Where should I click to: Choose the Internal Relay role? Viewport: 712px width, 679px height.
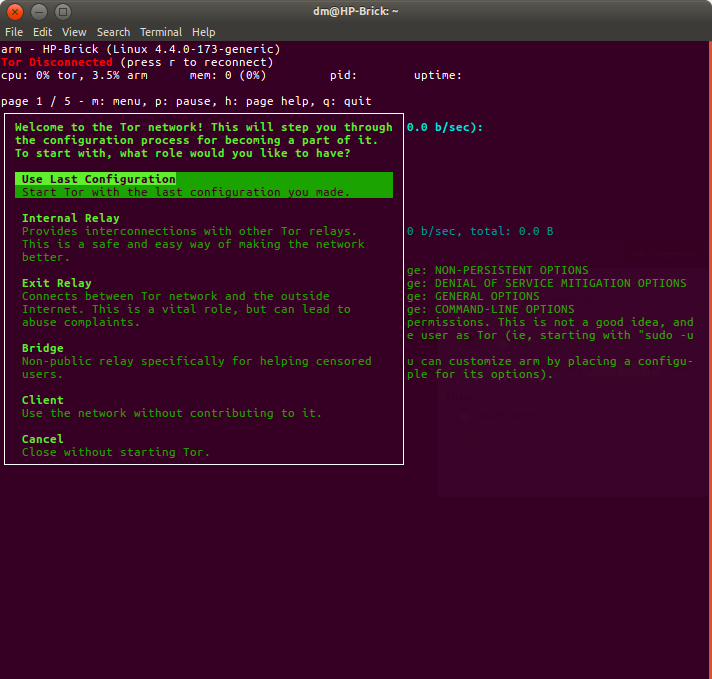[x=70, y=218]
